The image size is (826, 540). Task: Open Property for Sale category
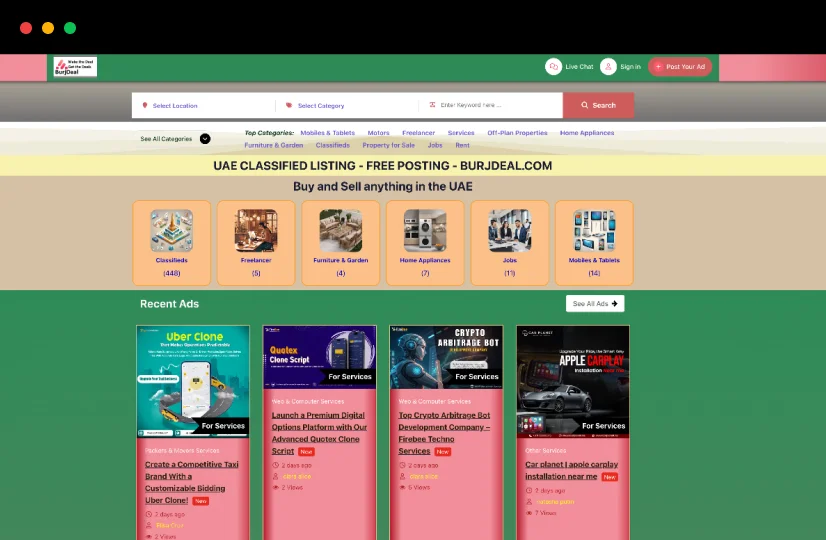pyautogui.click(x=388, y=145)
